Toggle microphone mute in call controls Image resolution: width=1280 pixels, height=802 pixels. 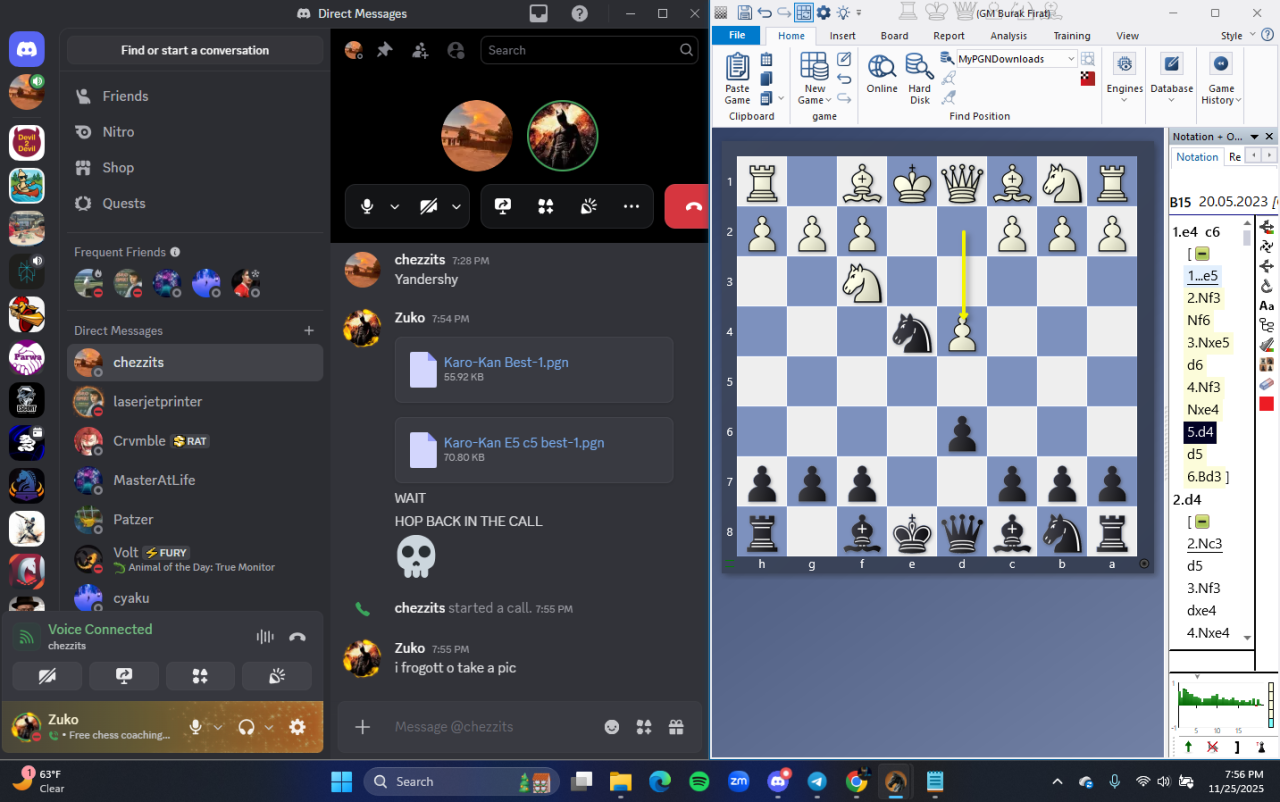pyautogui.click(x=367, y=207)
